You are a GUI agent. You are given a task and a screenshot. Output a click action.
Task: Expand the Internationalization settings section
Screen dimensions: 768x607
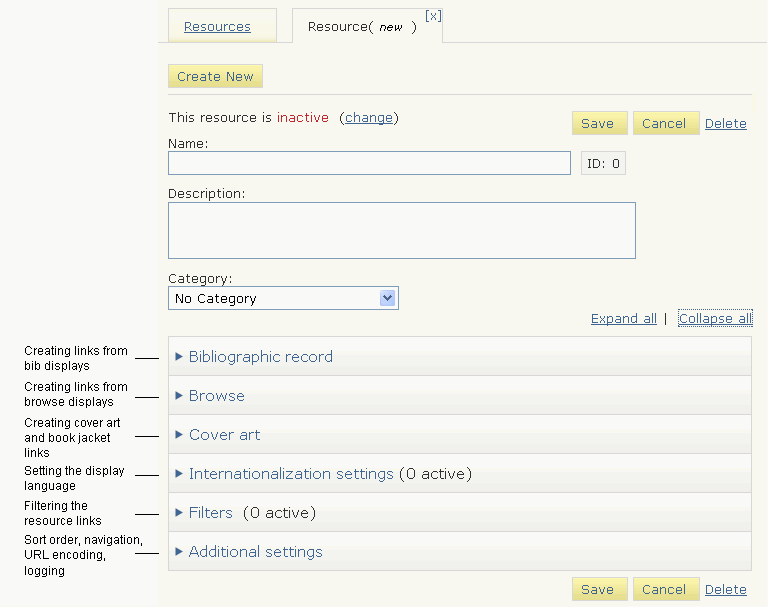click(459, 474)
